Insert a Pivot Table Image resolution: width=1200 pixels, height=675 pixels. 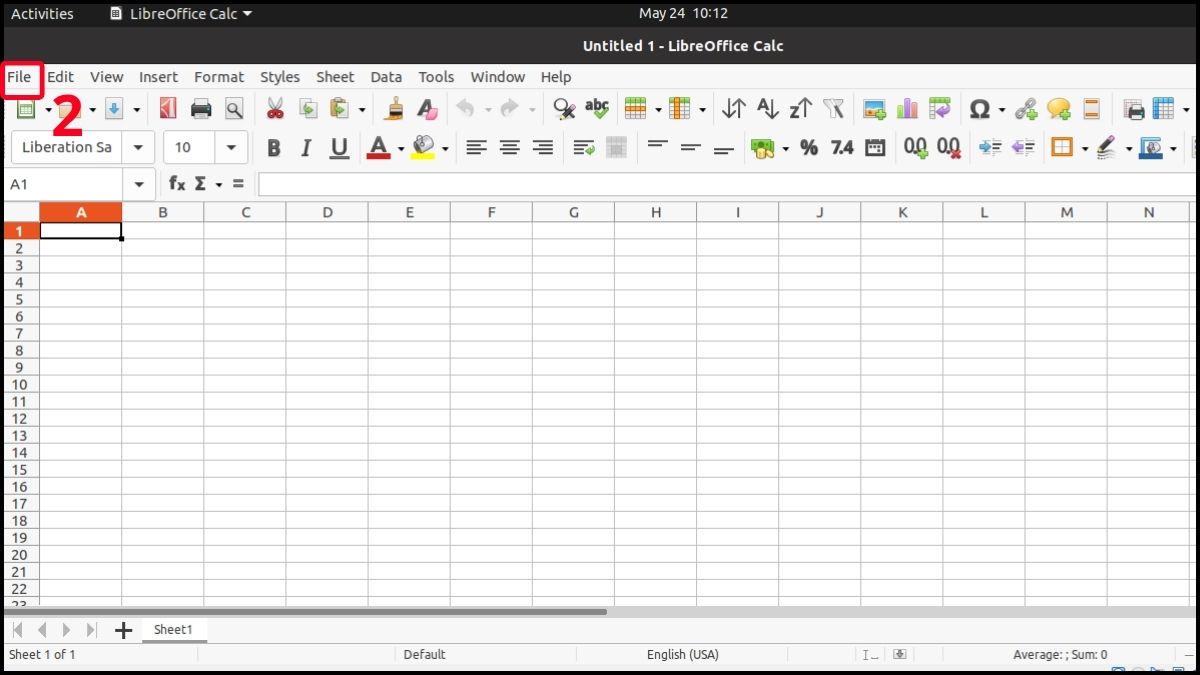(939, 108)
